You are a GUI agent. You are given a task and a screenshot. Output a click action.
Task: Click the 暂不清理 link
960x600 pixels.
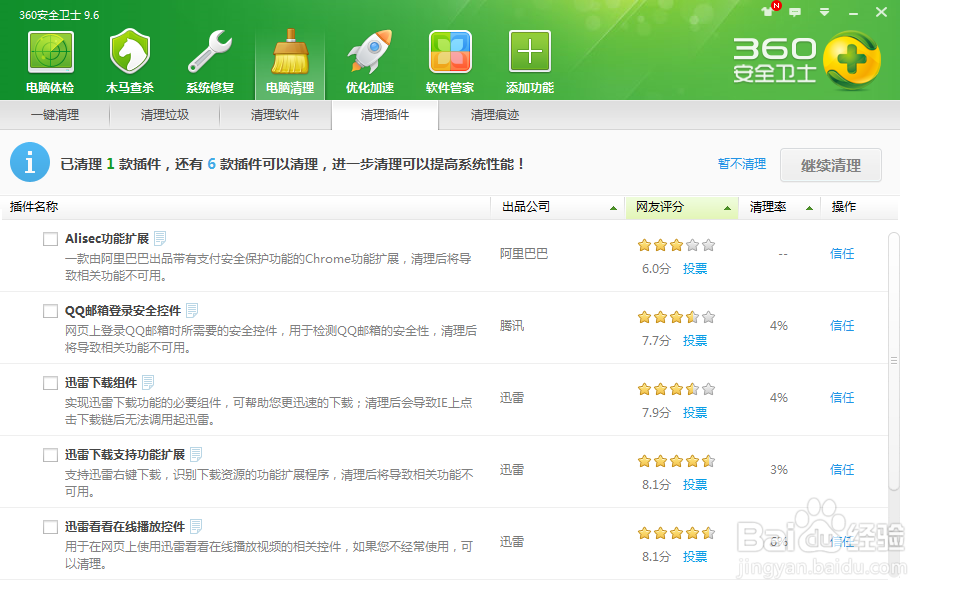pos(741,164)
